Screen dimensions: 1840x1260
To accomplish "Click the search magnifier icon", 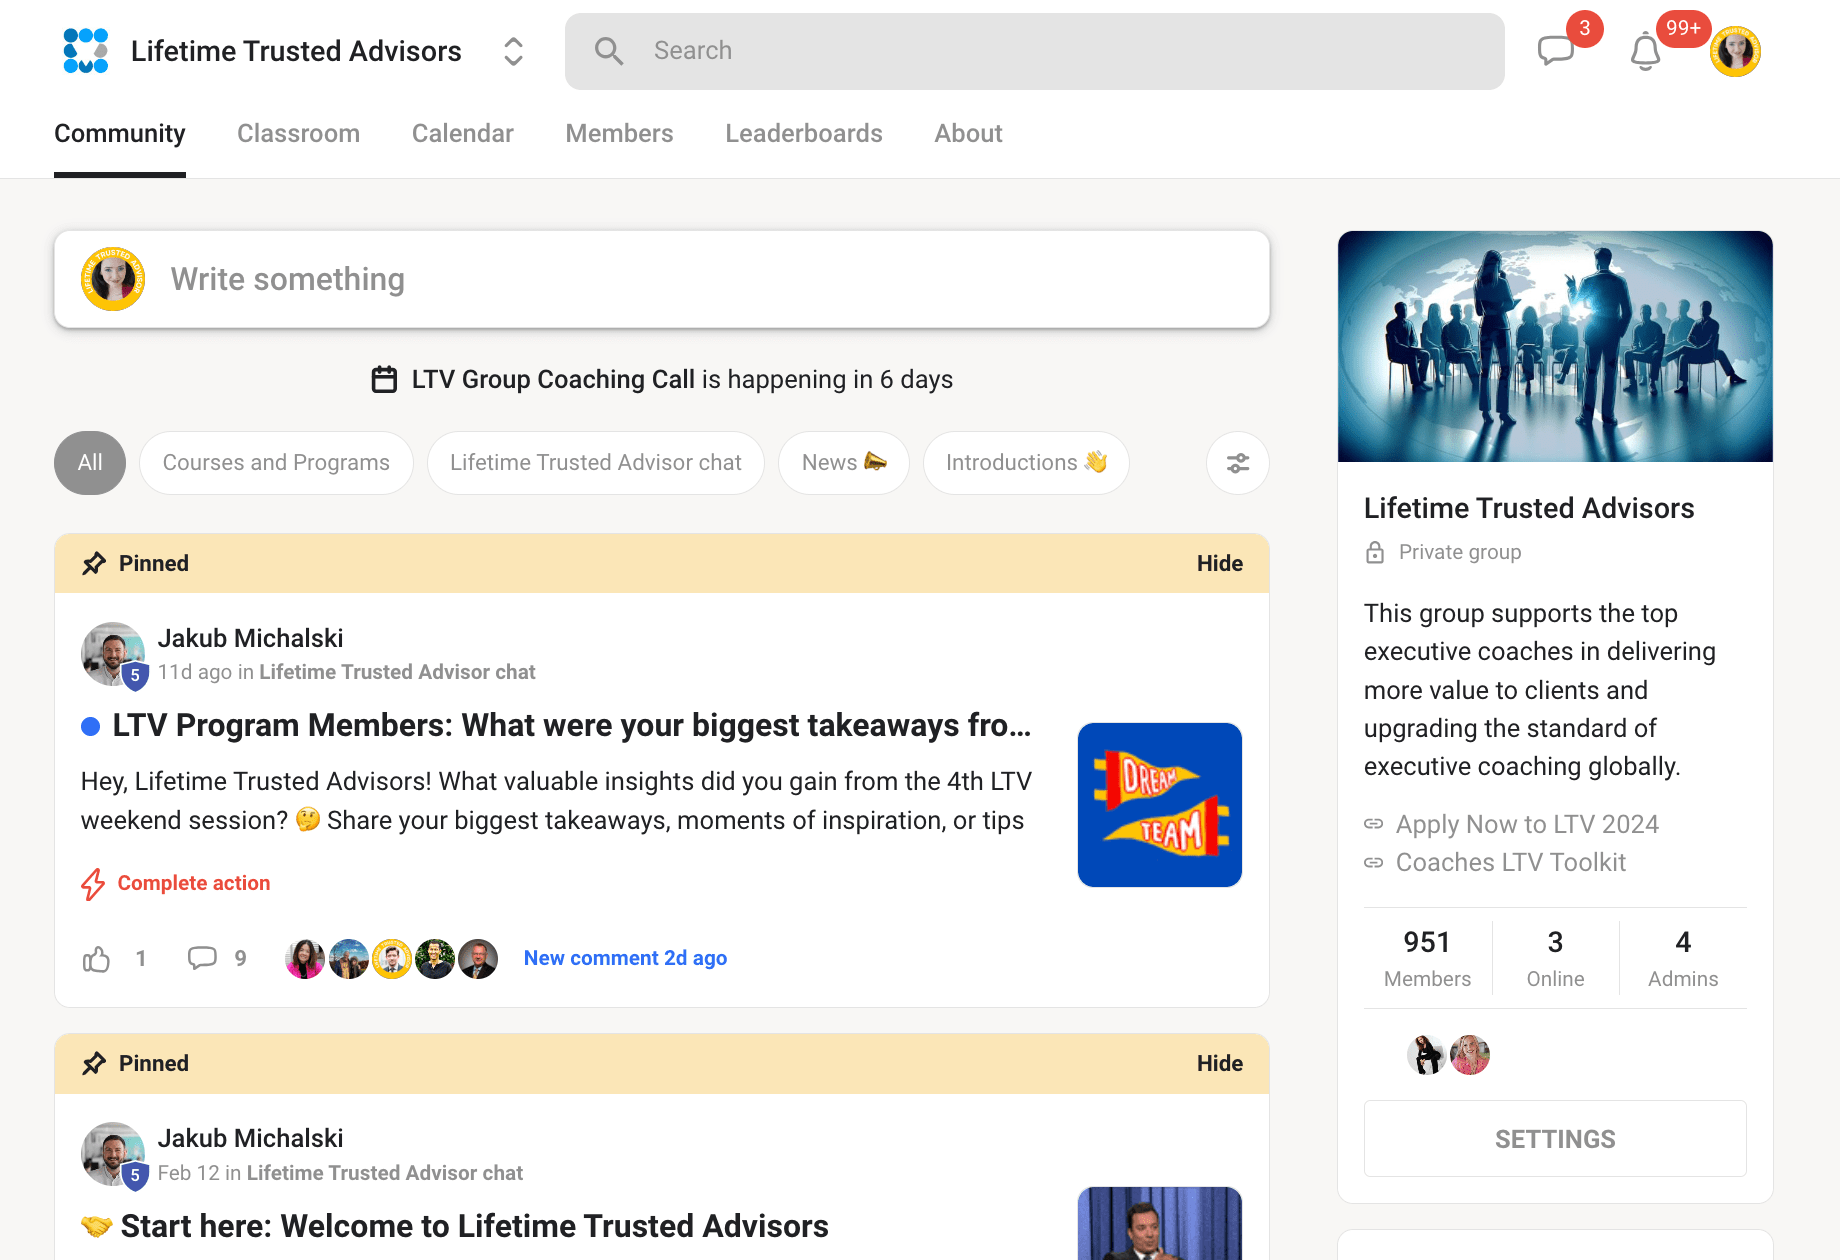I will coord(608,51).
